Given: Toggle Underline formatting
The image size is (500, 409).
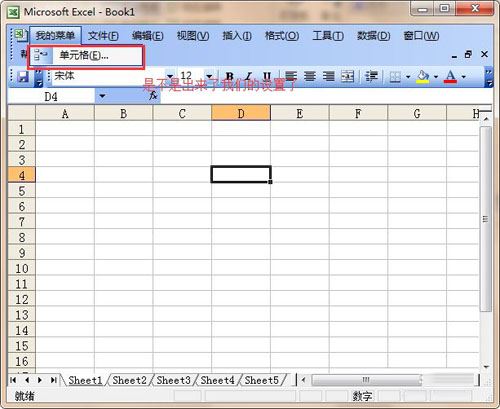Looking at the screenshot, I should (267, 77).
